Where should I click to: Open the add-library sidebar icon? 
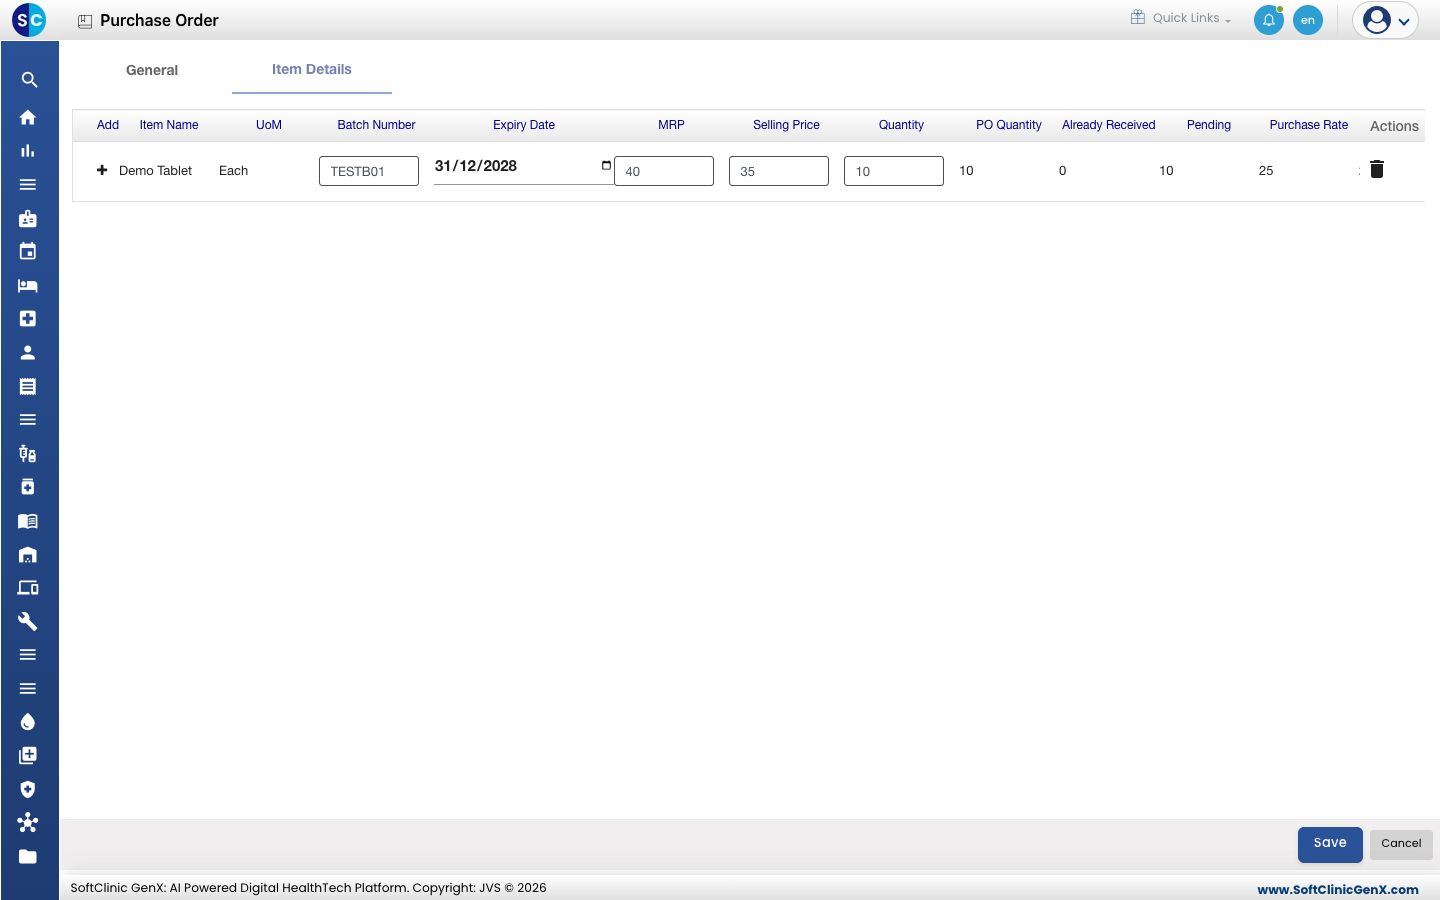28,755
